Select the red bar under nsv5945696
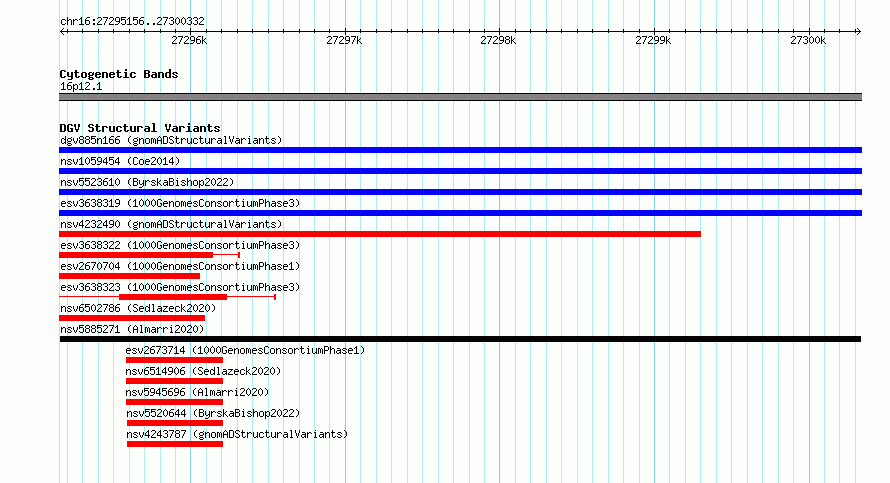 174,402
